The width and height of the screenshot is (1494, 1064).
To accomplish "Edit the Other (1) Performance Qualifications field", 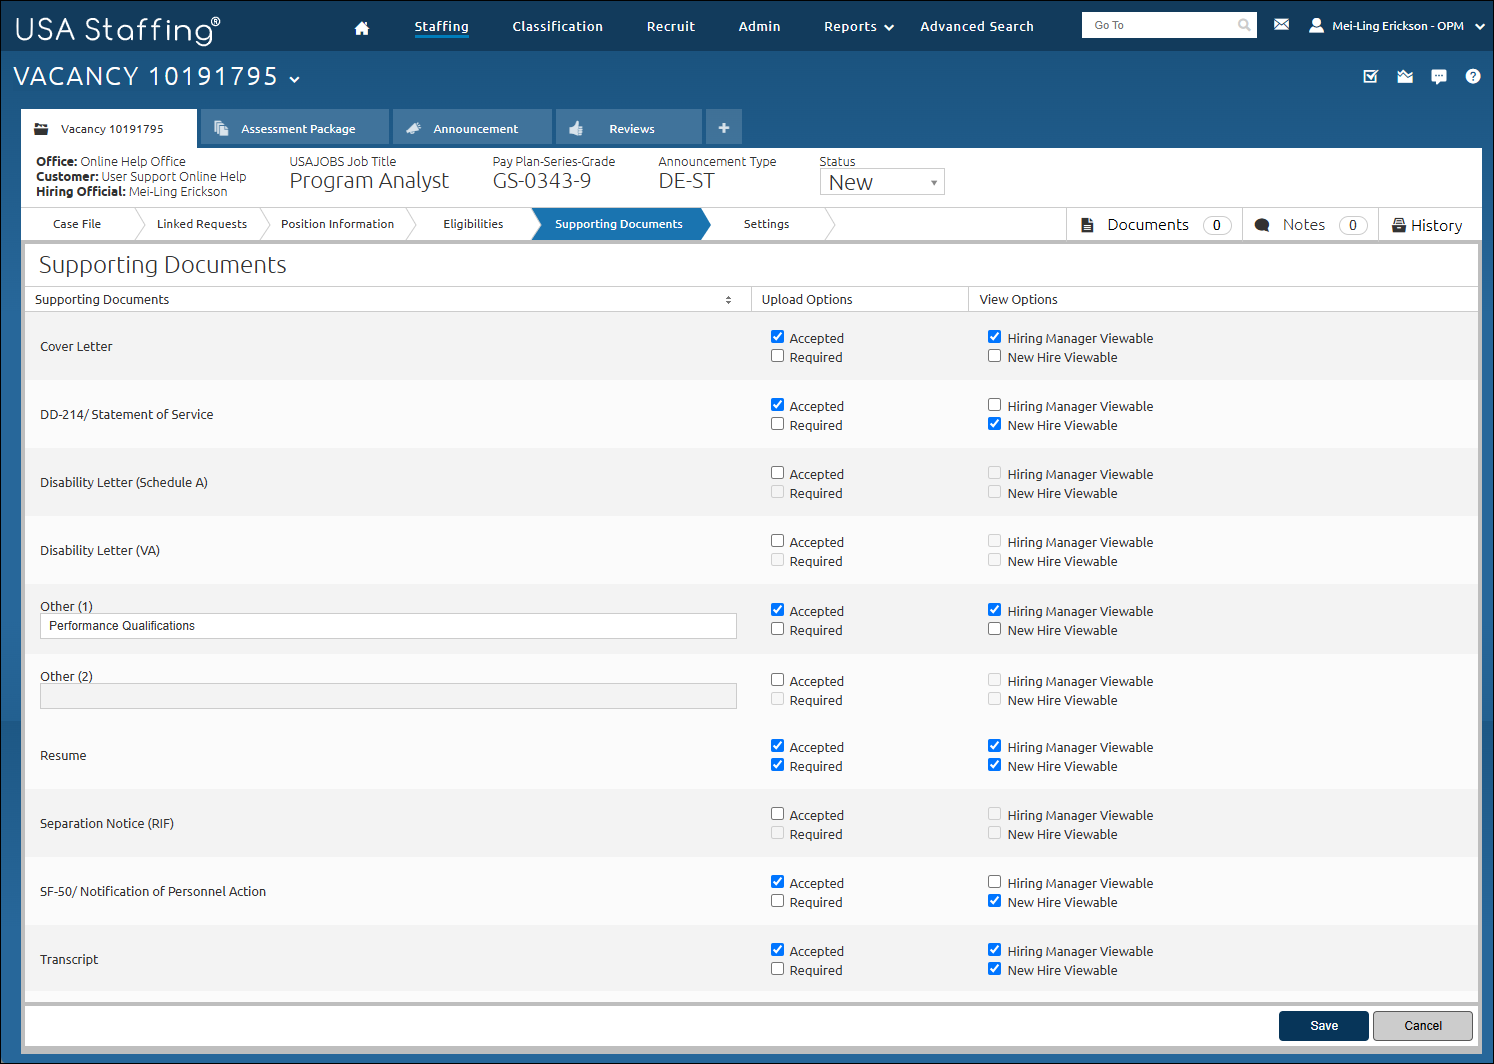I will (388, 626).
